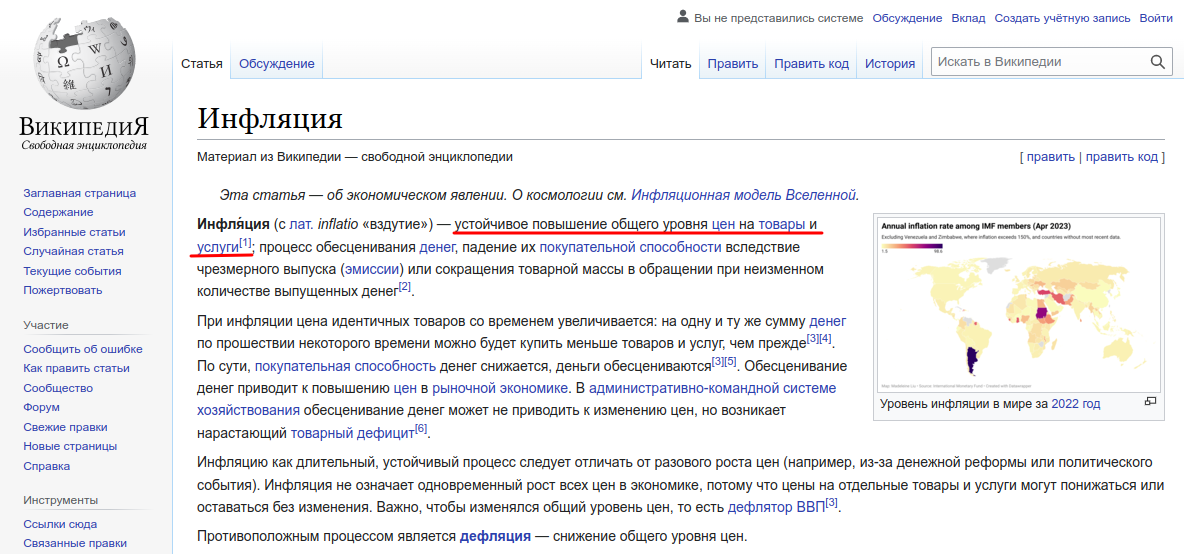This screenshot has height=554, width=1184.
Task: Follow the рыночной экономике link
Action: [501, 389]
